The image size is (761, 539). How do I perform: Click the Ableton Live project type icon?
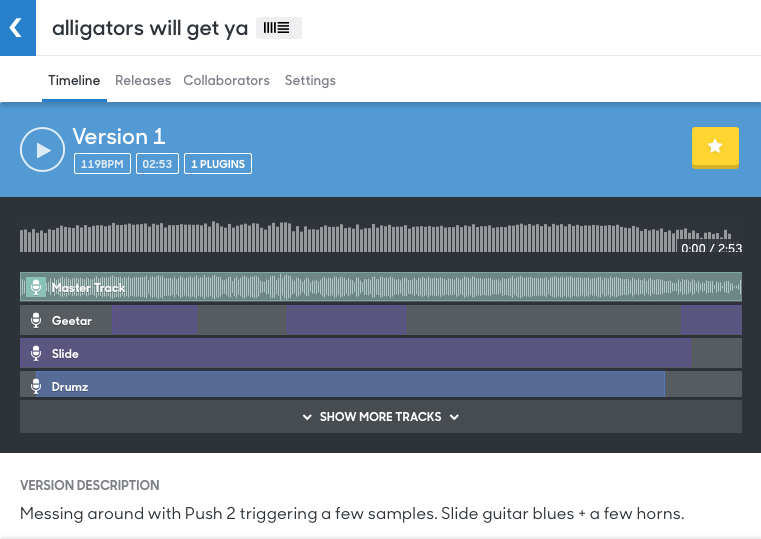click(279, 28)
